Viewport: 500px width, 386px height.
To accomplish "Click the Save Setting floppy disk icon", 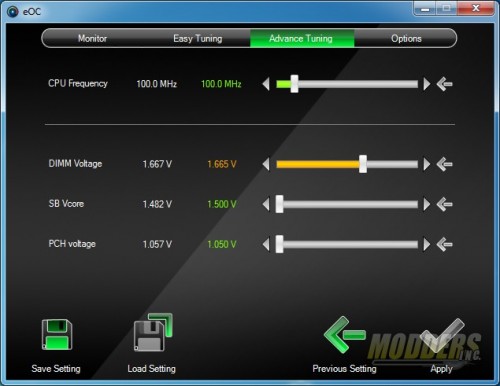I will click(x=57, y=334).
